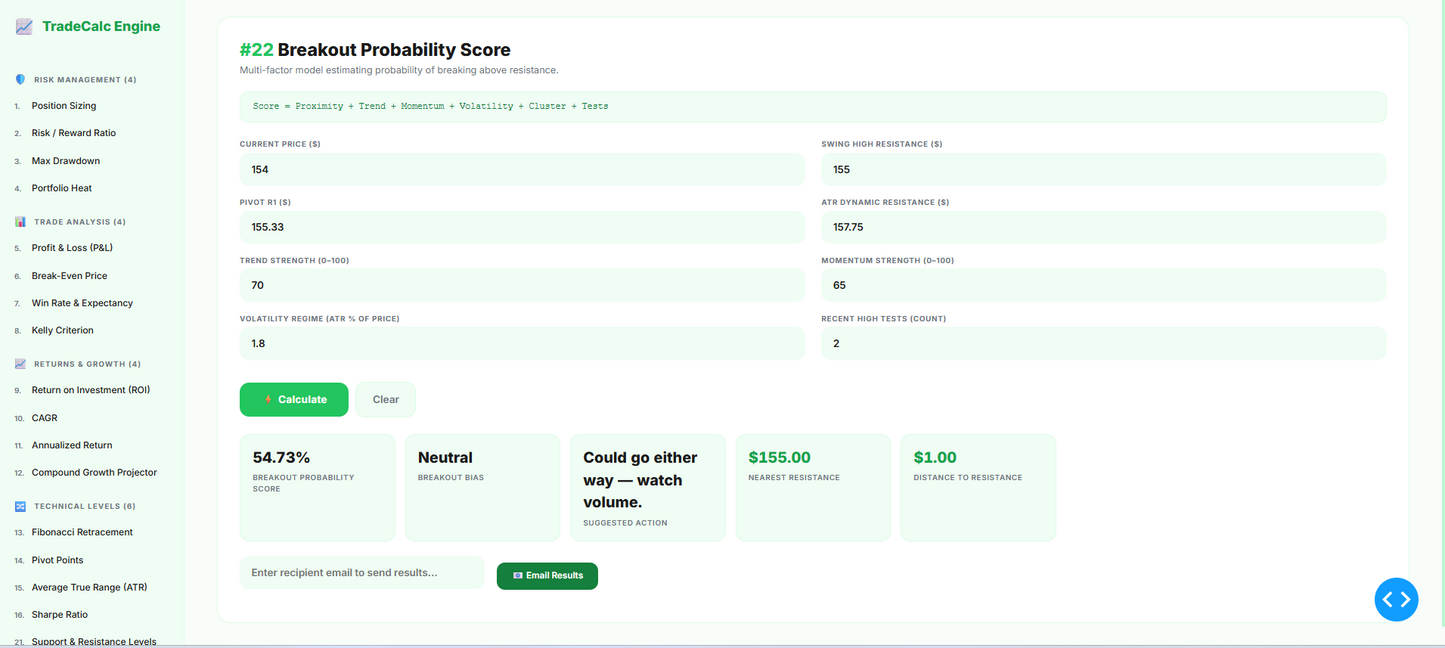1445x648 pixels.
Task: Open Compound Growth Projector
Action: [x=92, y=472]
